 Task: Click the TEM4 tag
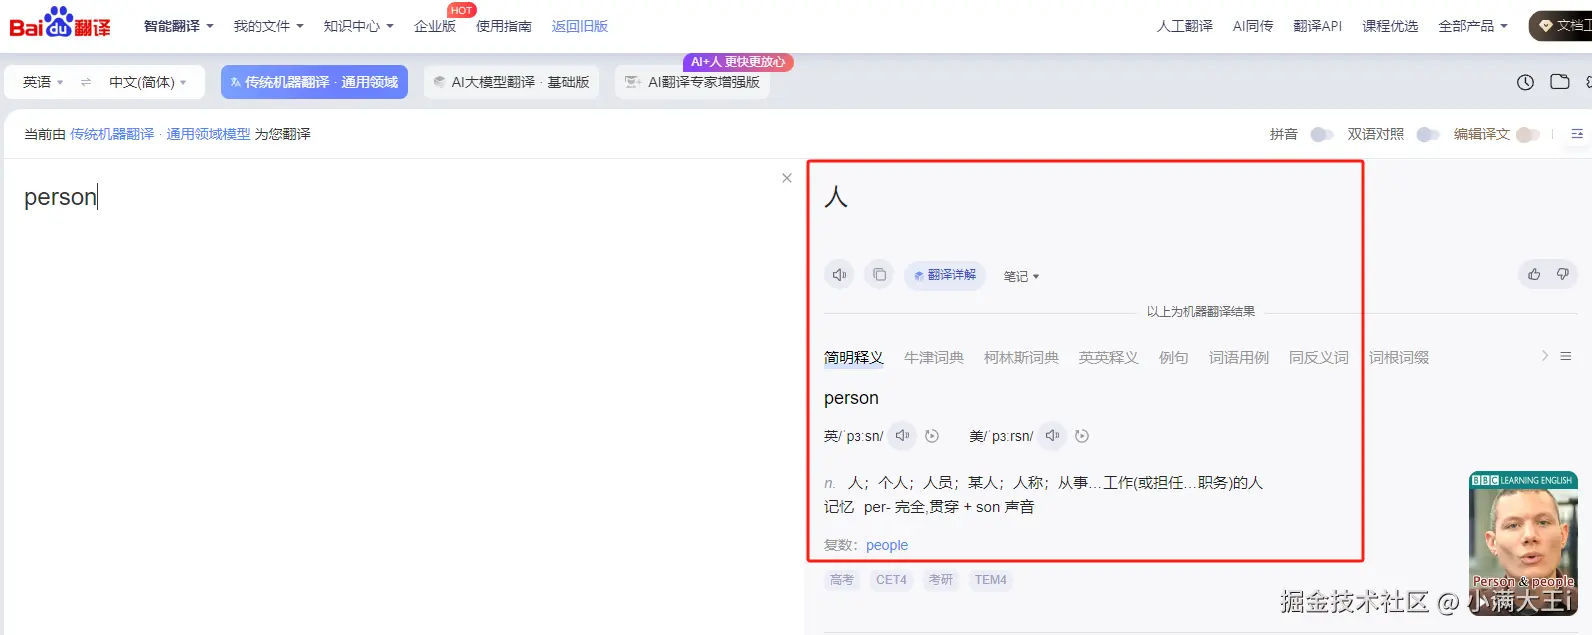(x=991, y=580)
